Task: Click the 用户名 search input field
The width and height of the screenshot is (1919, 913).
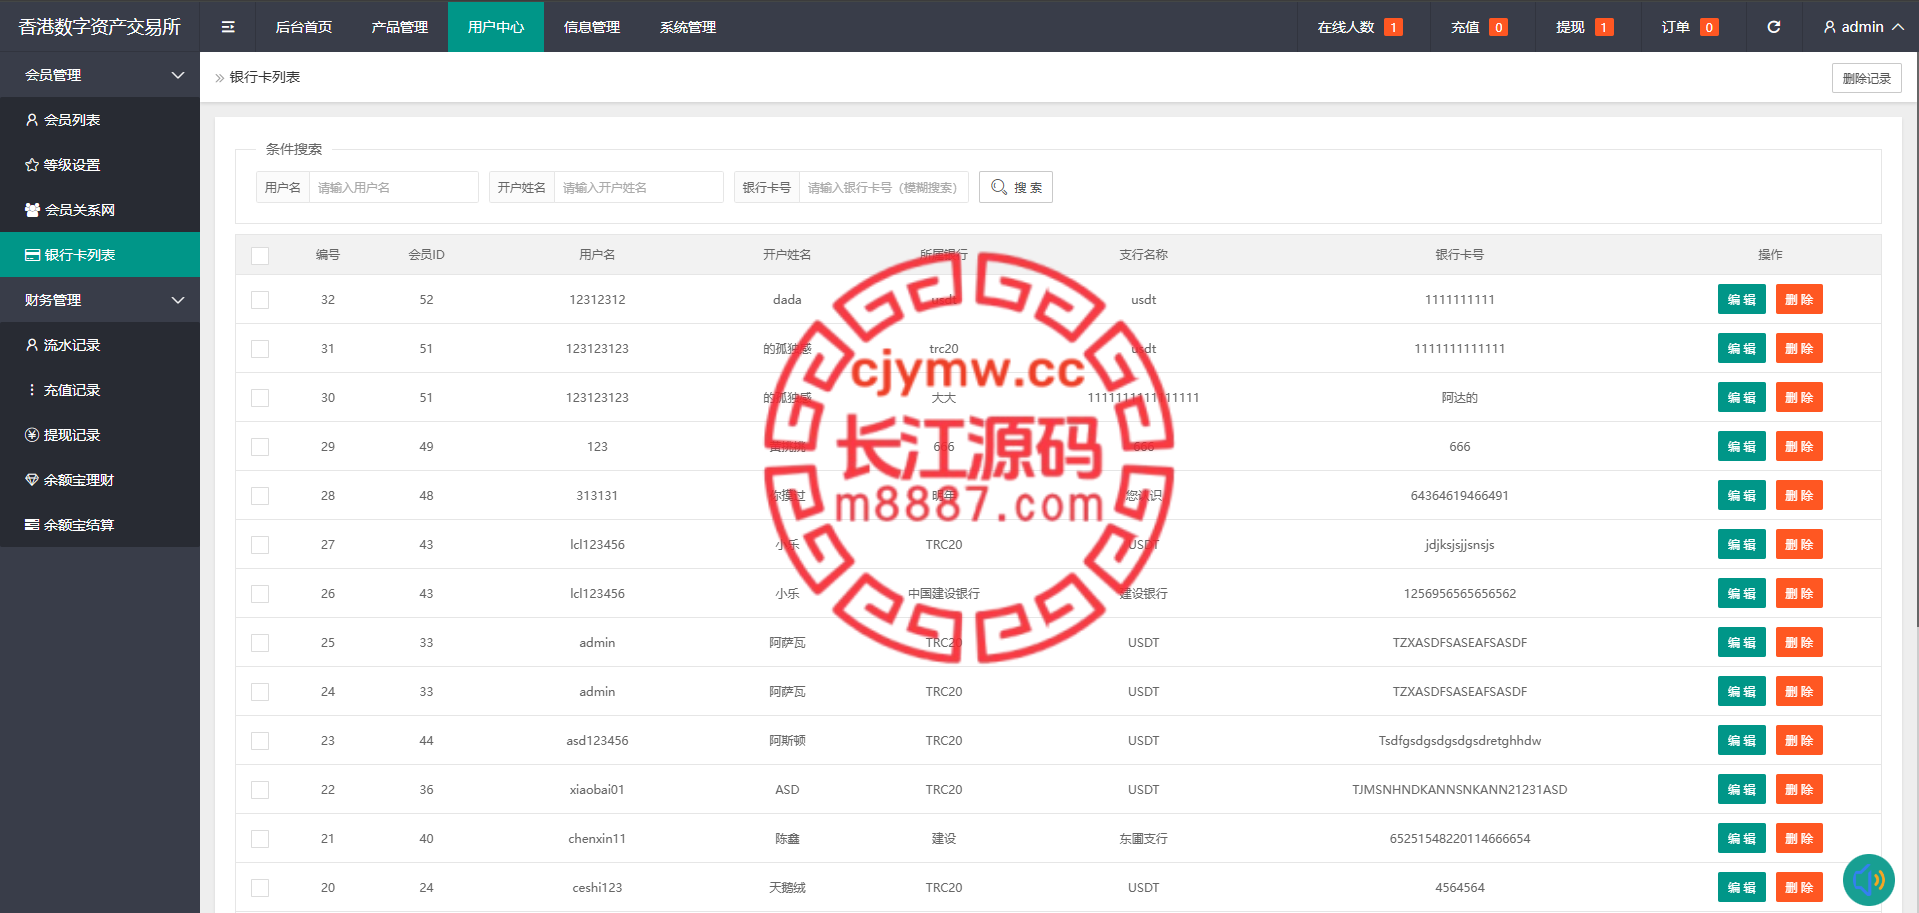Action: [x=394, y=187]
